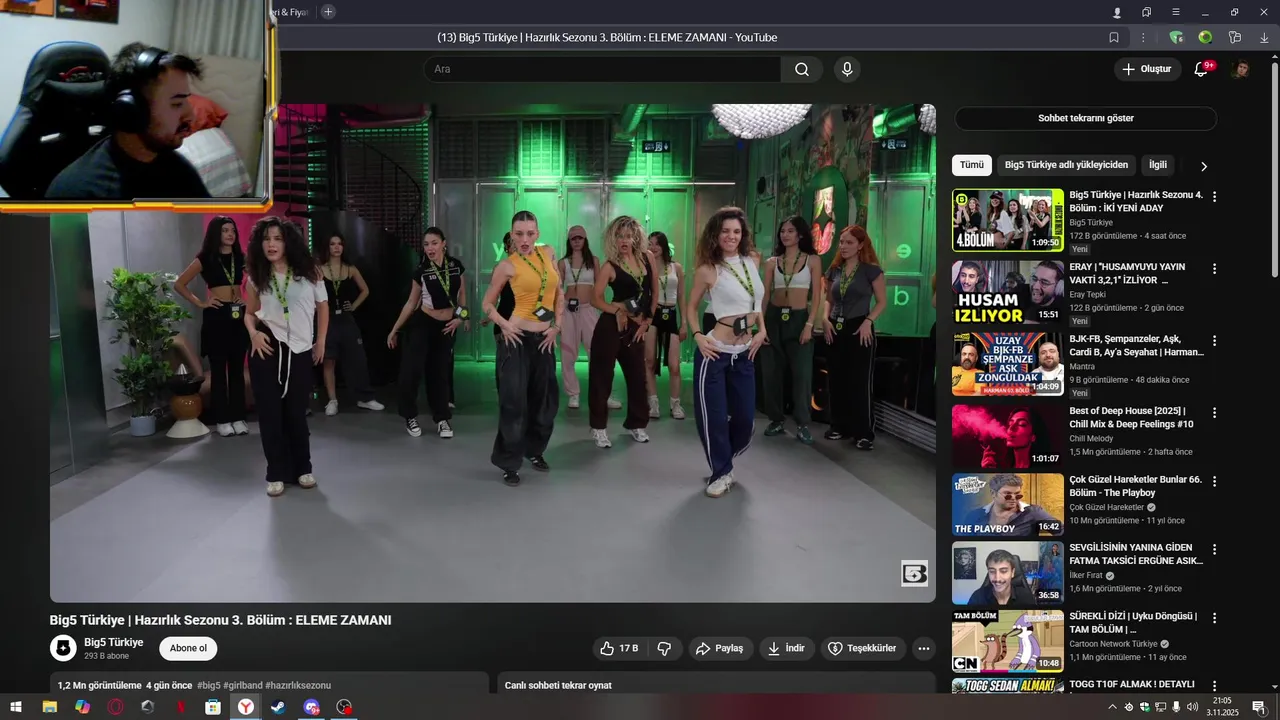This screenshot has height=720, width=1280.
Task: Bookmark this page in address bar
Action: (x=1114, y=37)
